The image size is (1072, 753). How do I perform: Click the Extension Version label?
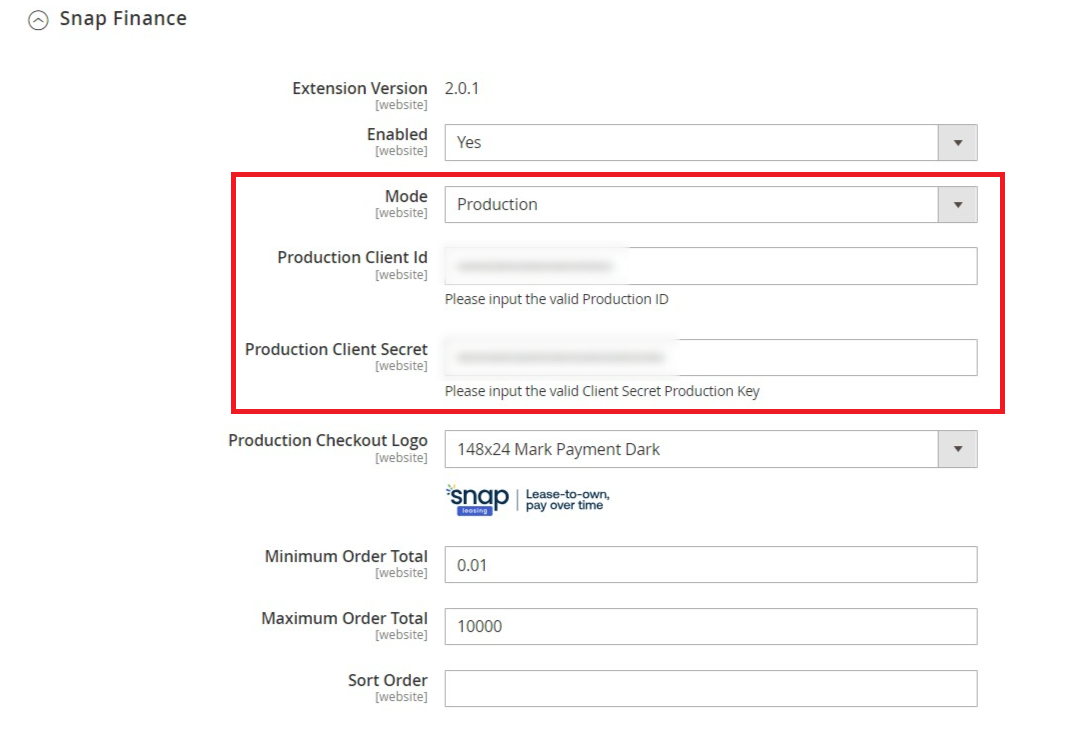(x=360, y=88)
